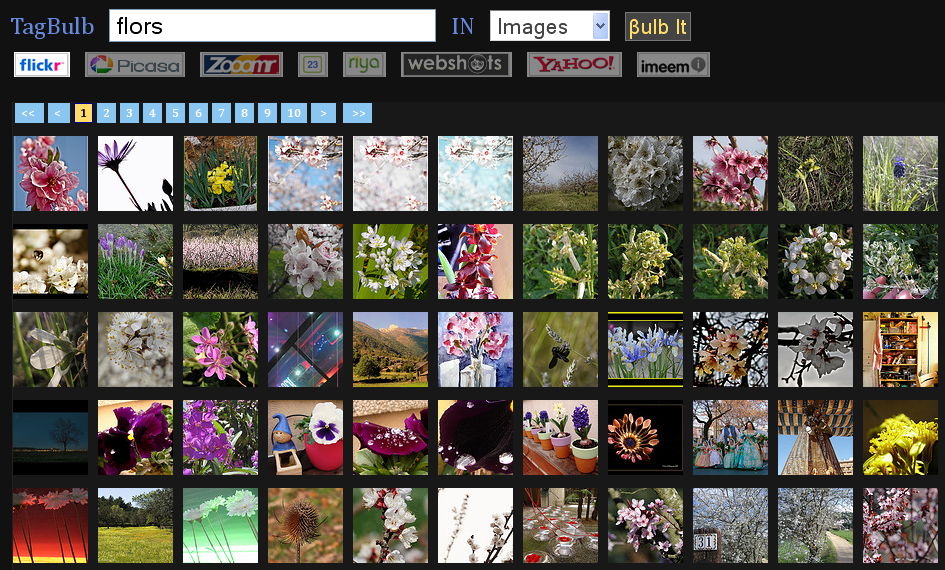Image resolution: width=945 pixels, height=570 pixels.
Task: Open the neon lights abstract thumbnail
Action: tap(306, 349)
